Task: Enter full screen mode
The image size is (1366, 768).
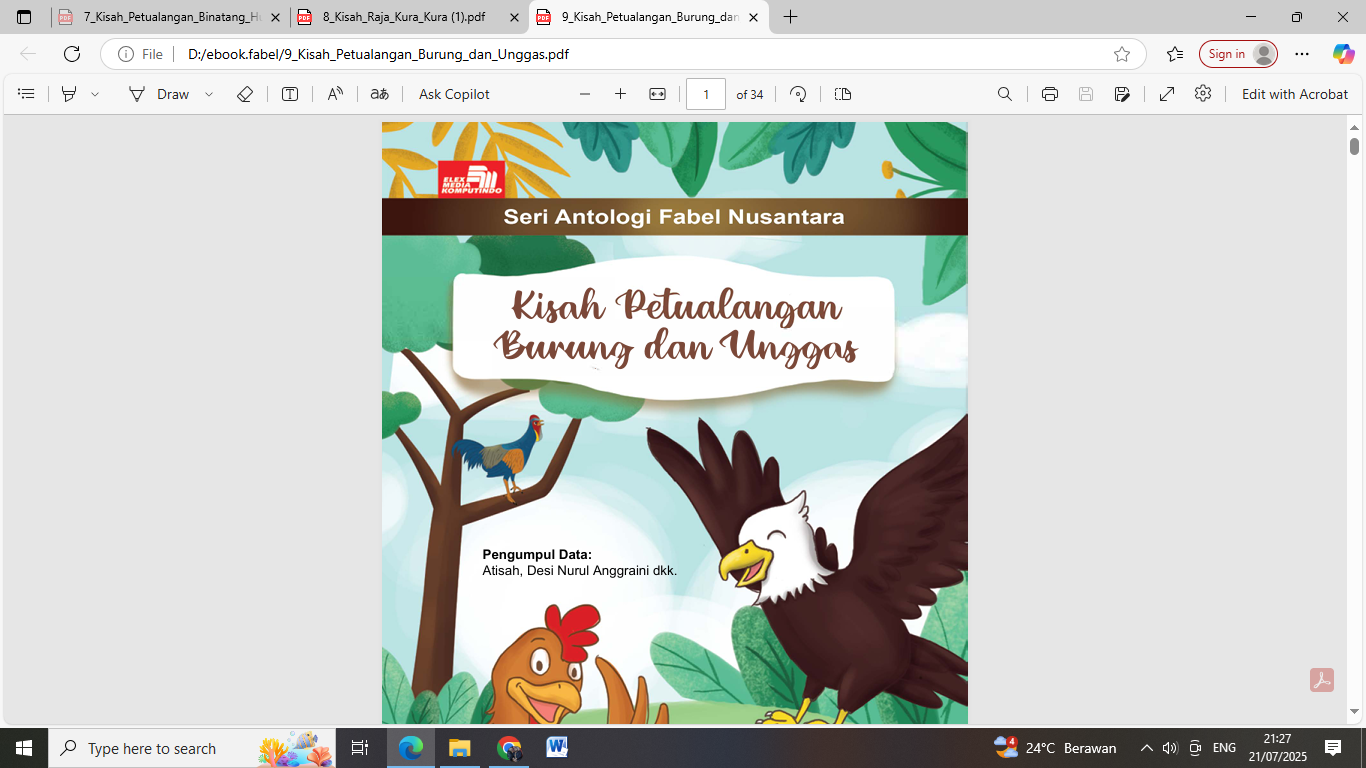Action: pyautogui.click(x=1167, y=93)
